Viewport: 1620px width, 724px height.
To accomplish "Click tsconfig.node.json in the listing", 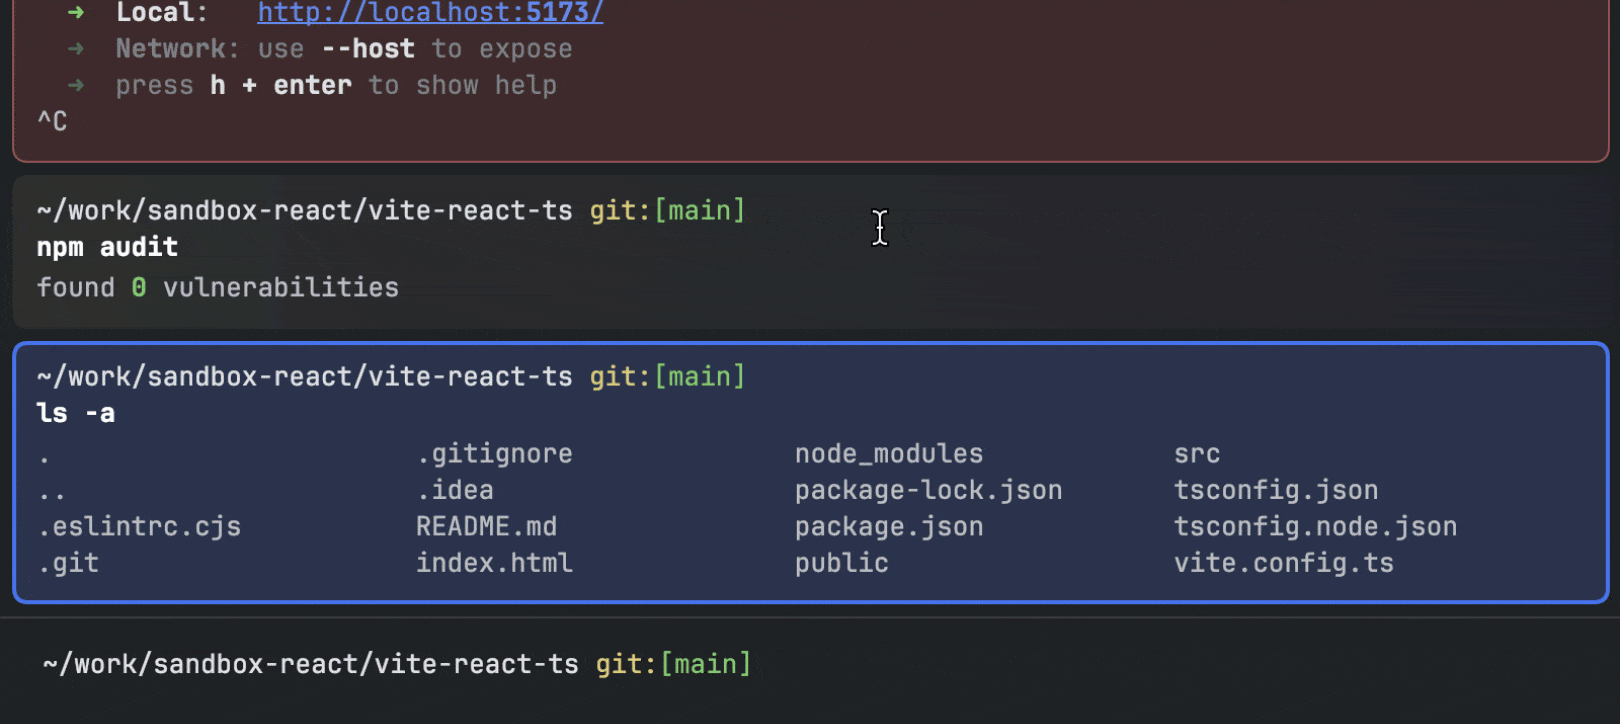I will (x=1314, y=527).
